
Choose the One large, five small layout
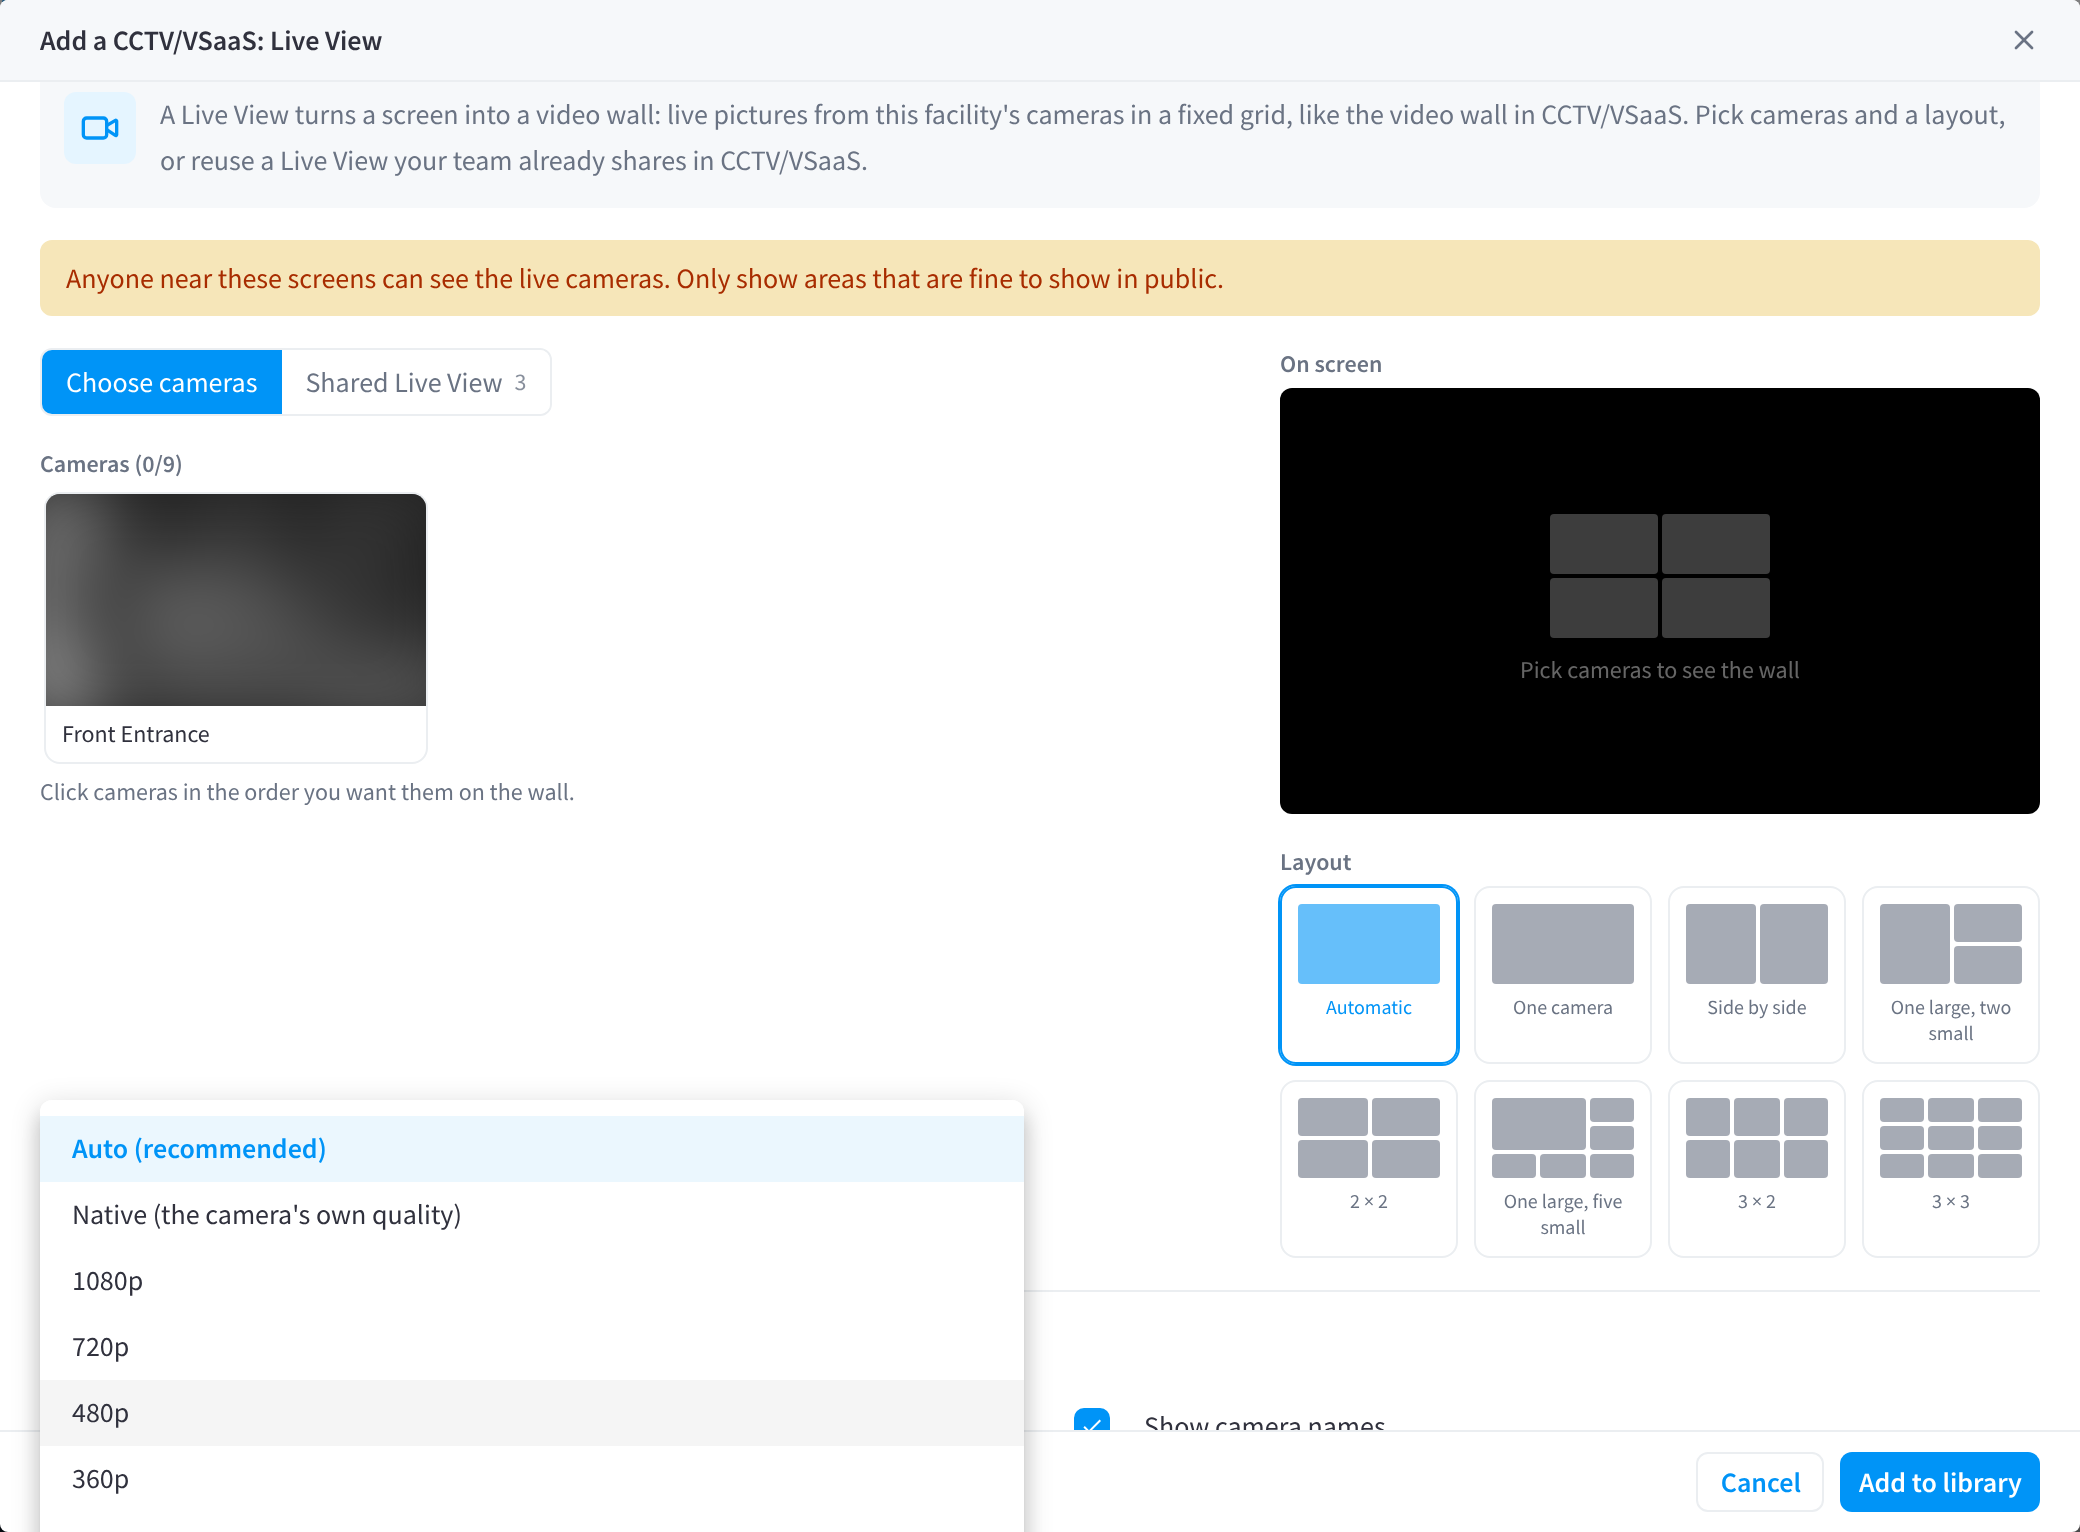[x=1563, y=1169]
